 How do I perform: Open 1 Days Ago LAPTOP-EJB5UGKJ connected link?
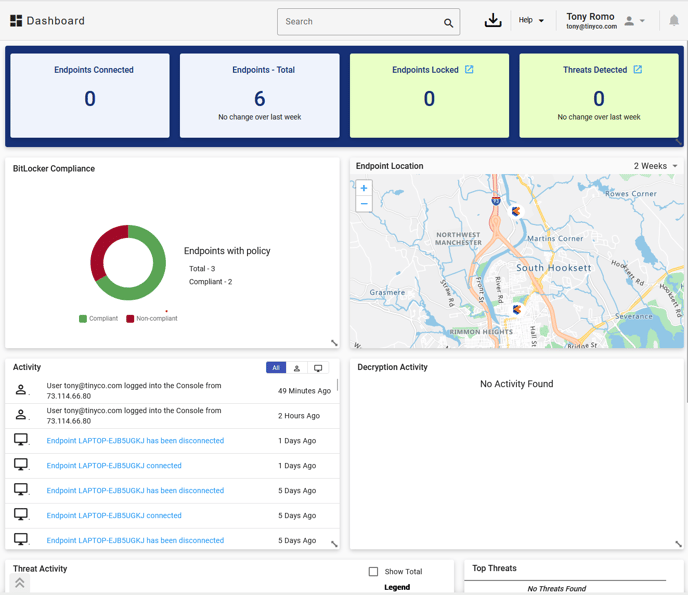(114, 466)
